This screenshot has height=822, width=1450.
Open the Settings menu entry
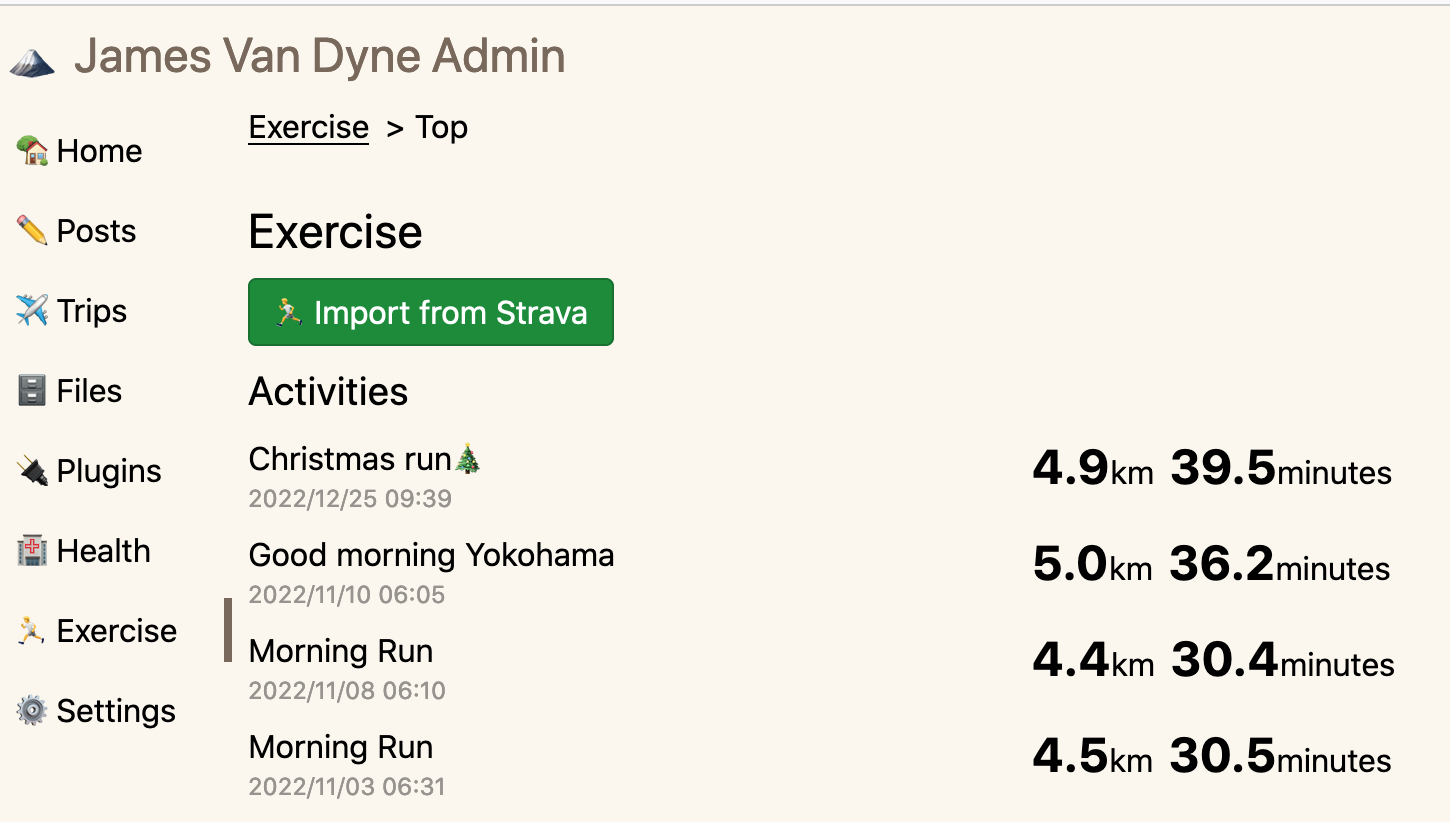coord(116,711)
